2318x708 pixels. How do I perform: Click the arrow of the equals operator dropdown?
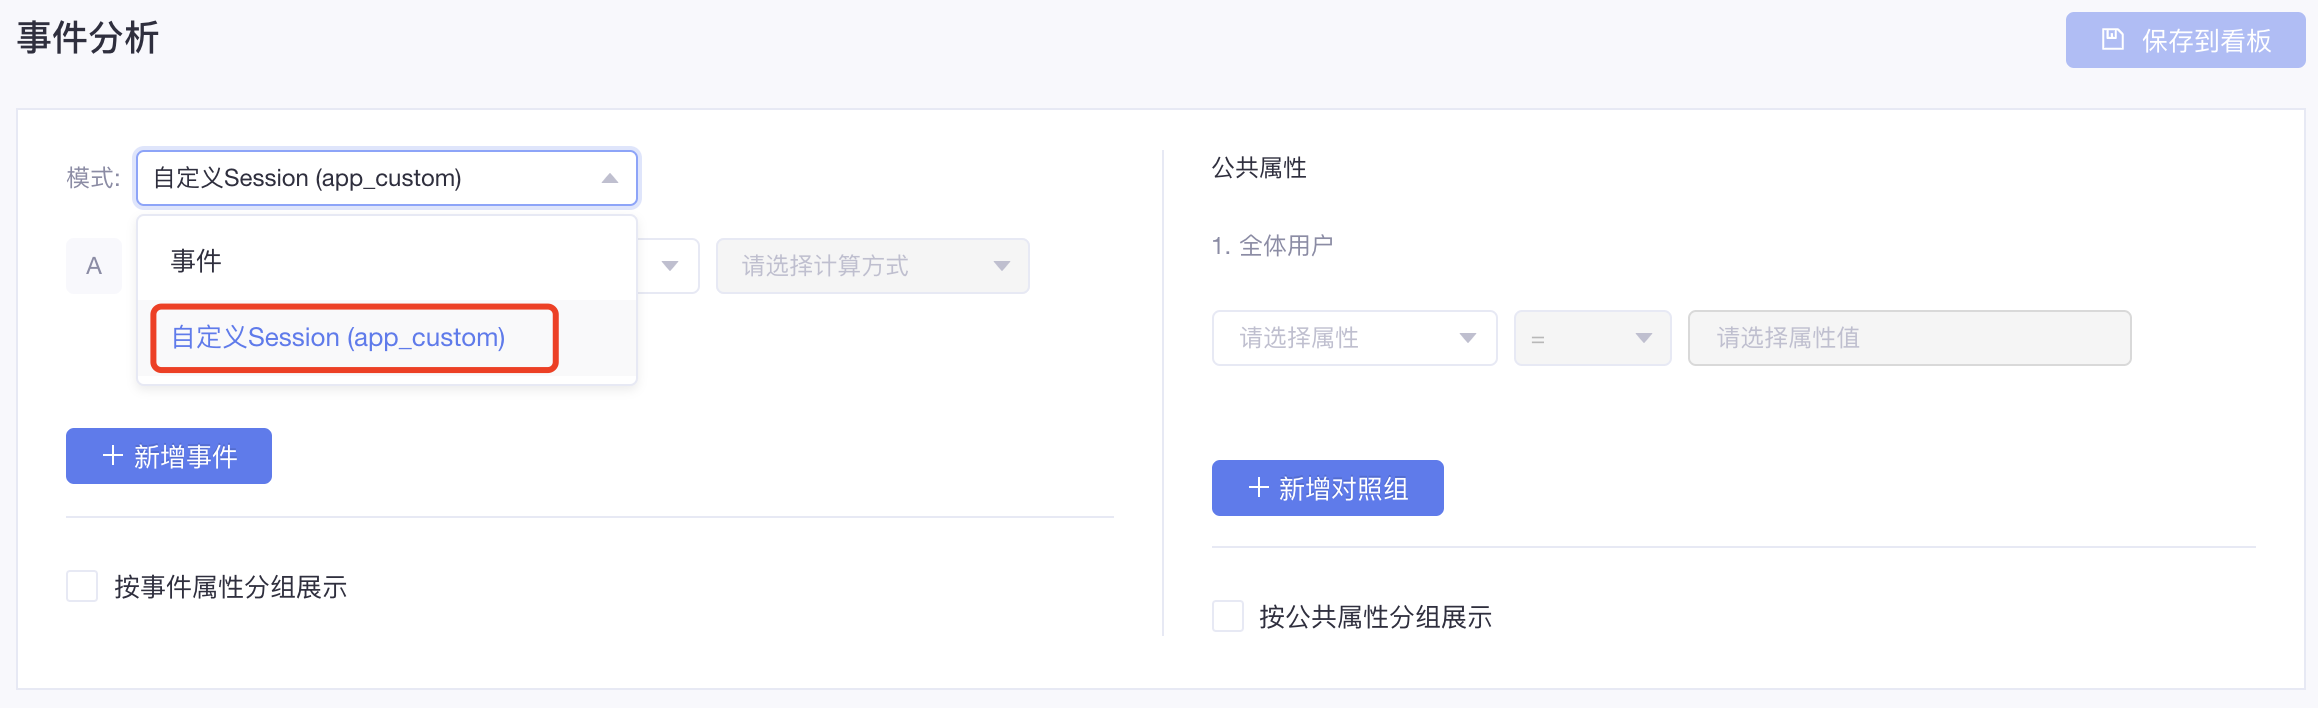point(1643,338)
